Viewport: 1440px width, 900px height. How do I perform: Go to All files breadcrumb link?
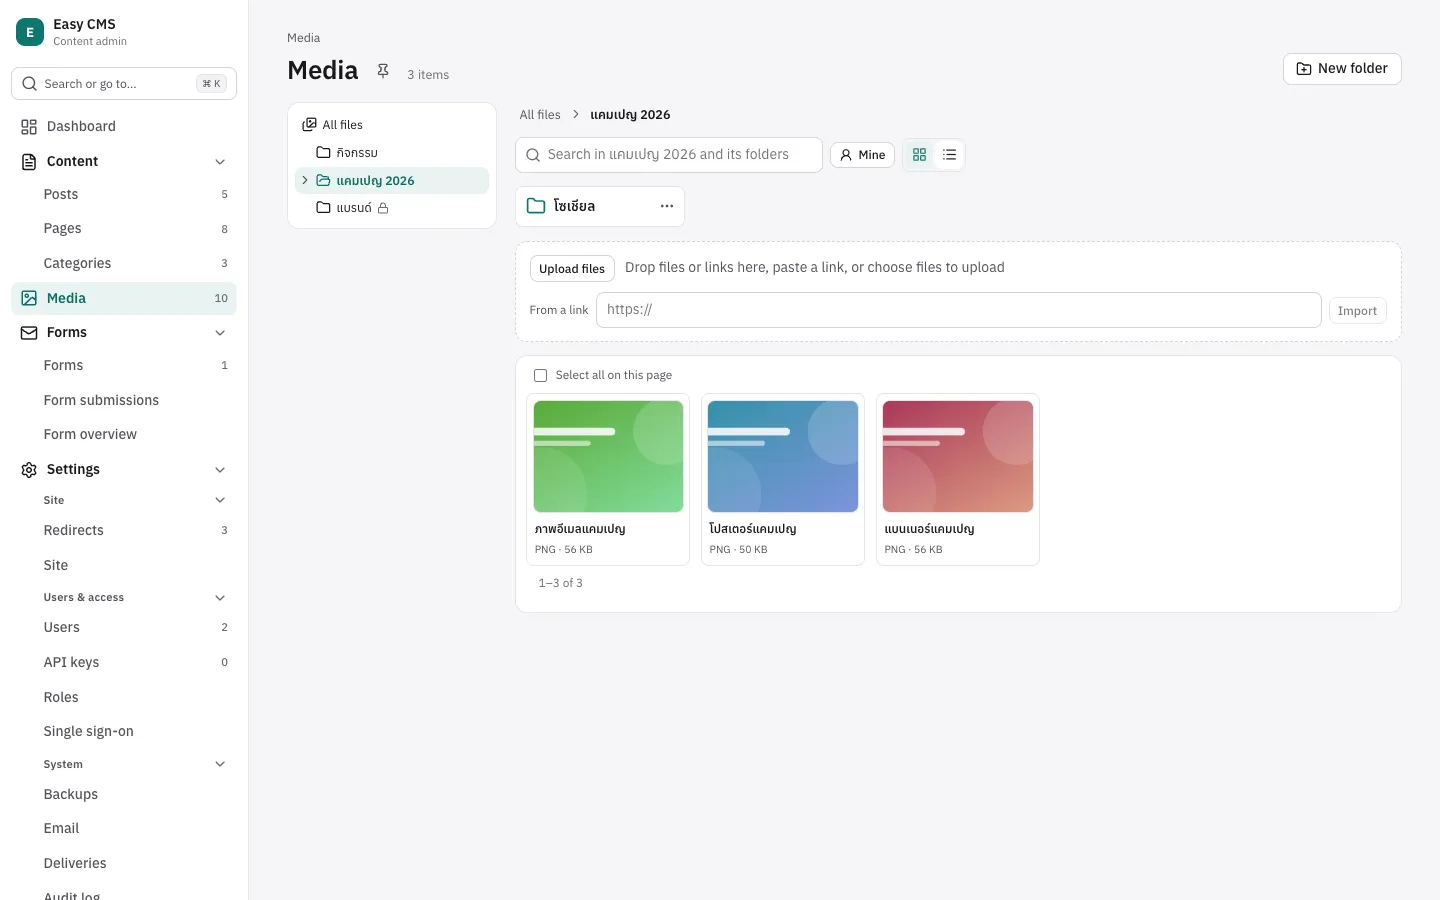click(540, 115)
